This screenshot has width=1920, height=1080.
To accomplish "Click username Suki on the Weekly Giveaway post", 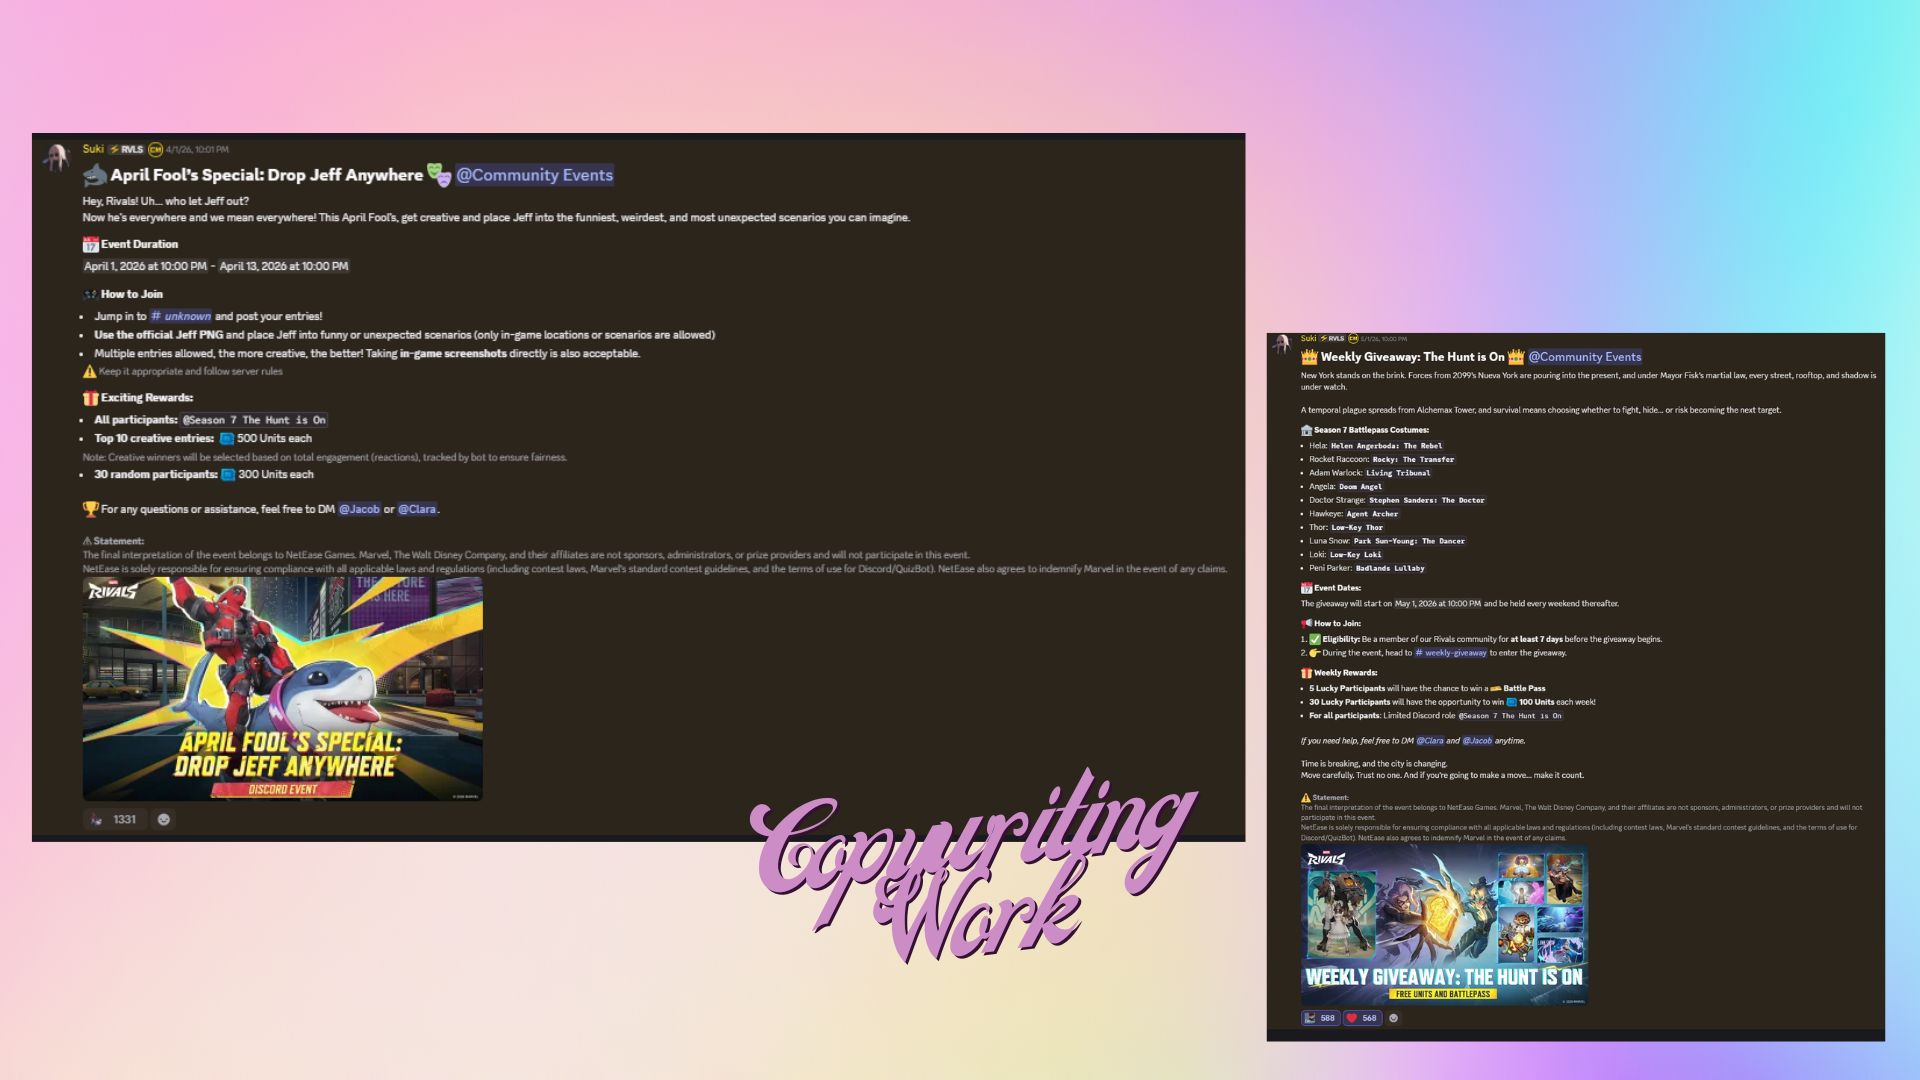I will [x=1308, y=339].
